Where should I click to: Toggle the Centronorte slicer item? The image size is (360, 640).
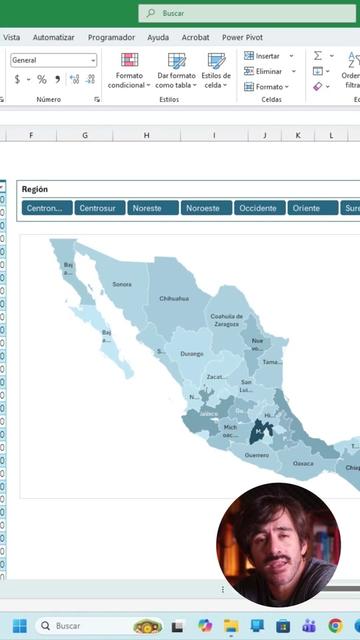tap(47, 208)
